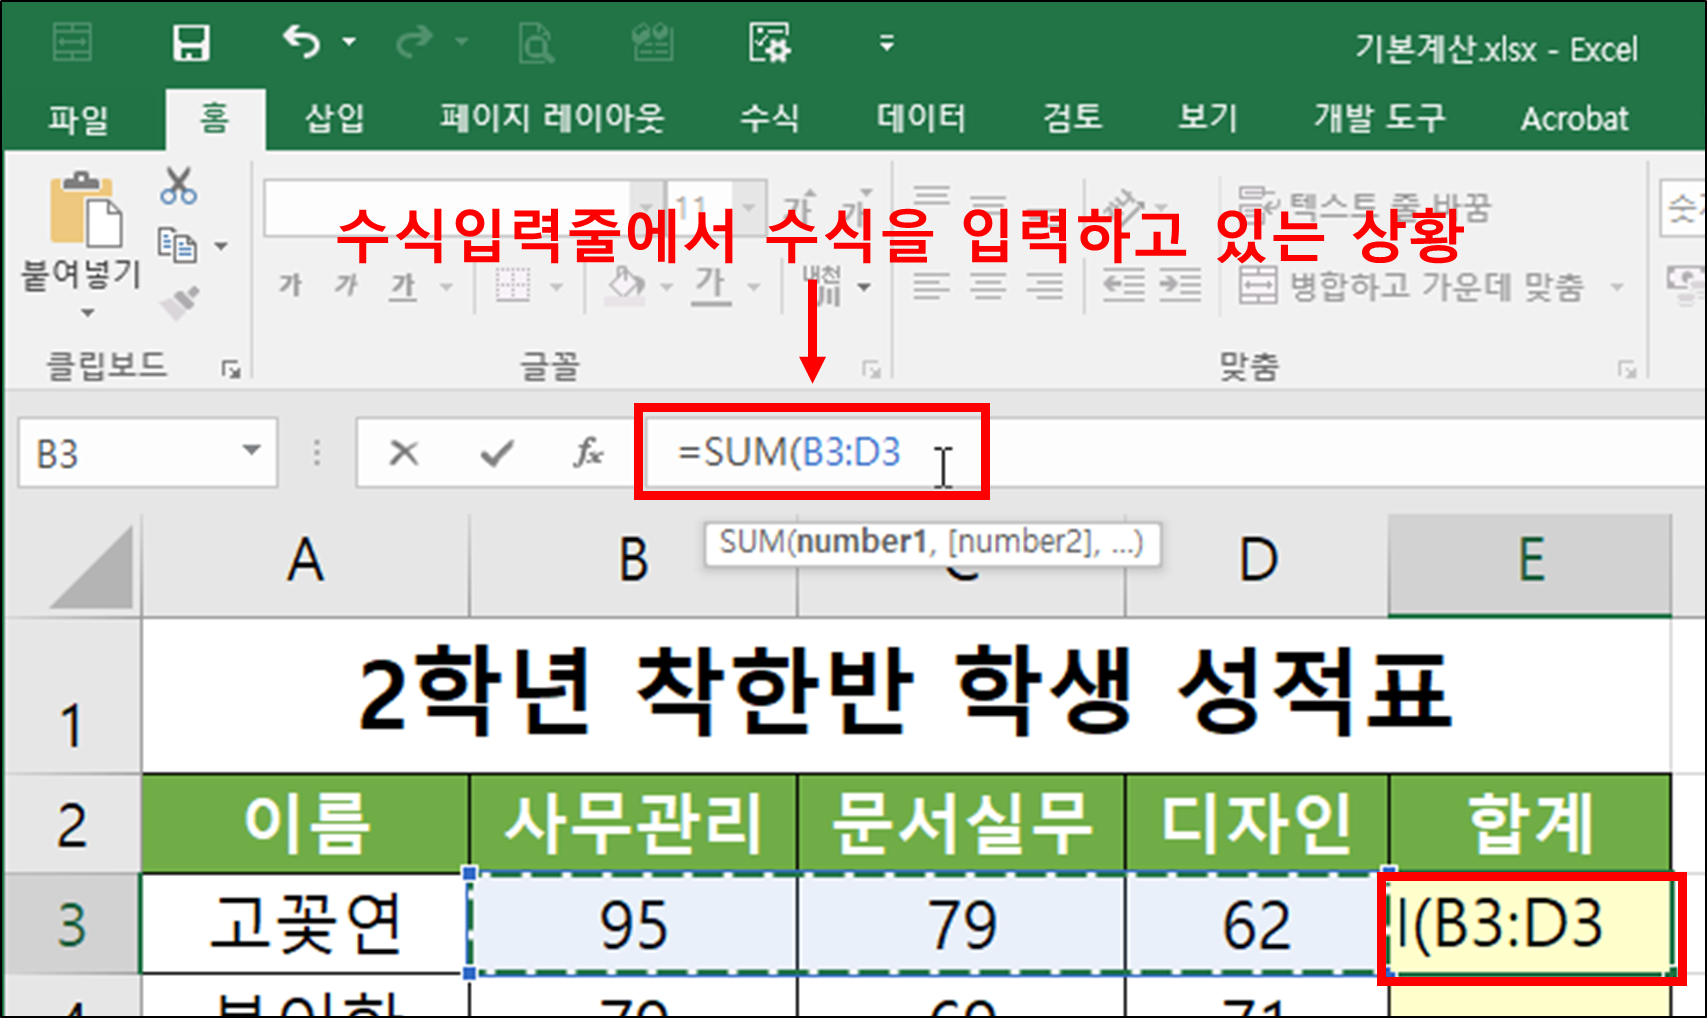The image size is (1707, 1018).
Task: Open the 페이지 레이아웃 tab
Action: point(552,118)
